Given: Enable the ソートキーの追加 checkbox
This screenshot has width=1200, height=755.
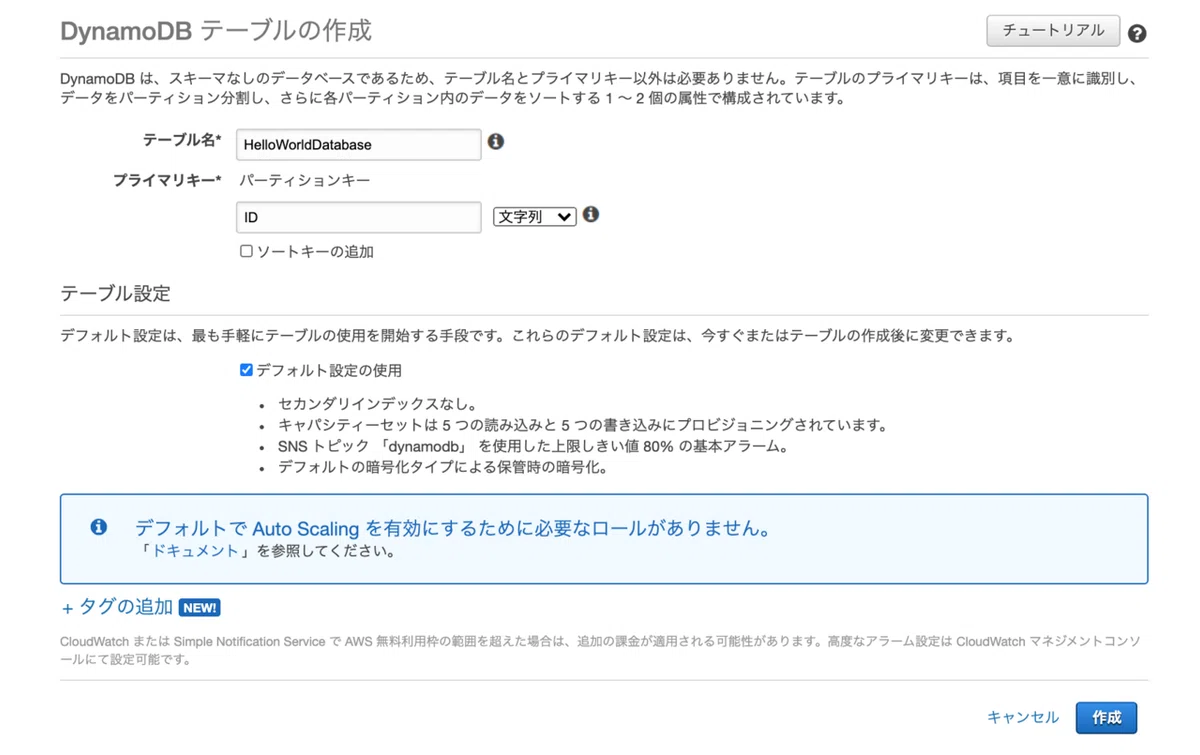Looking at the screenshot, I should click(x=246, y=251).
